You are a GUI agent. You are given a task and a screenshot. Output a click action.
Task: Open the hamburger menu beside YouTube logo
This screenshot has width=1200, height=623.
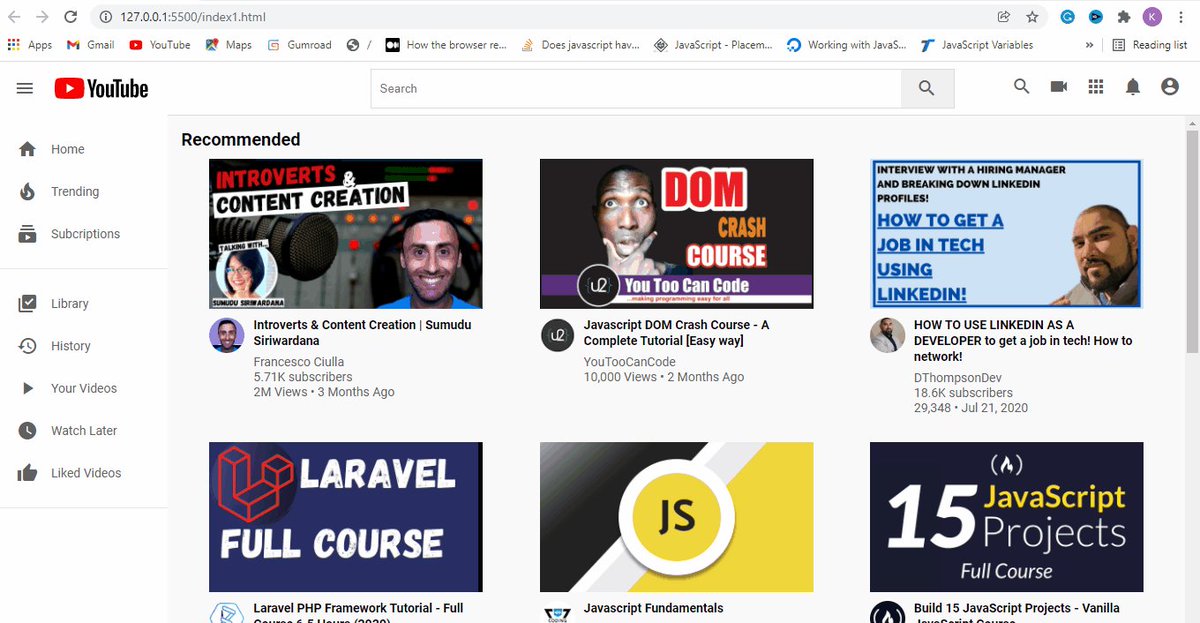[x=25, y=88]
